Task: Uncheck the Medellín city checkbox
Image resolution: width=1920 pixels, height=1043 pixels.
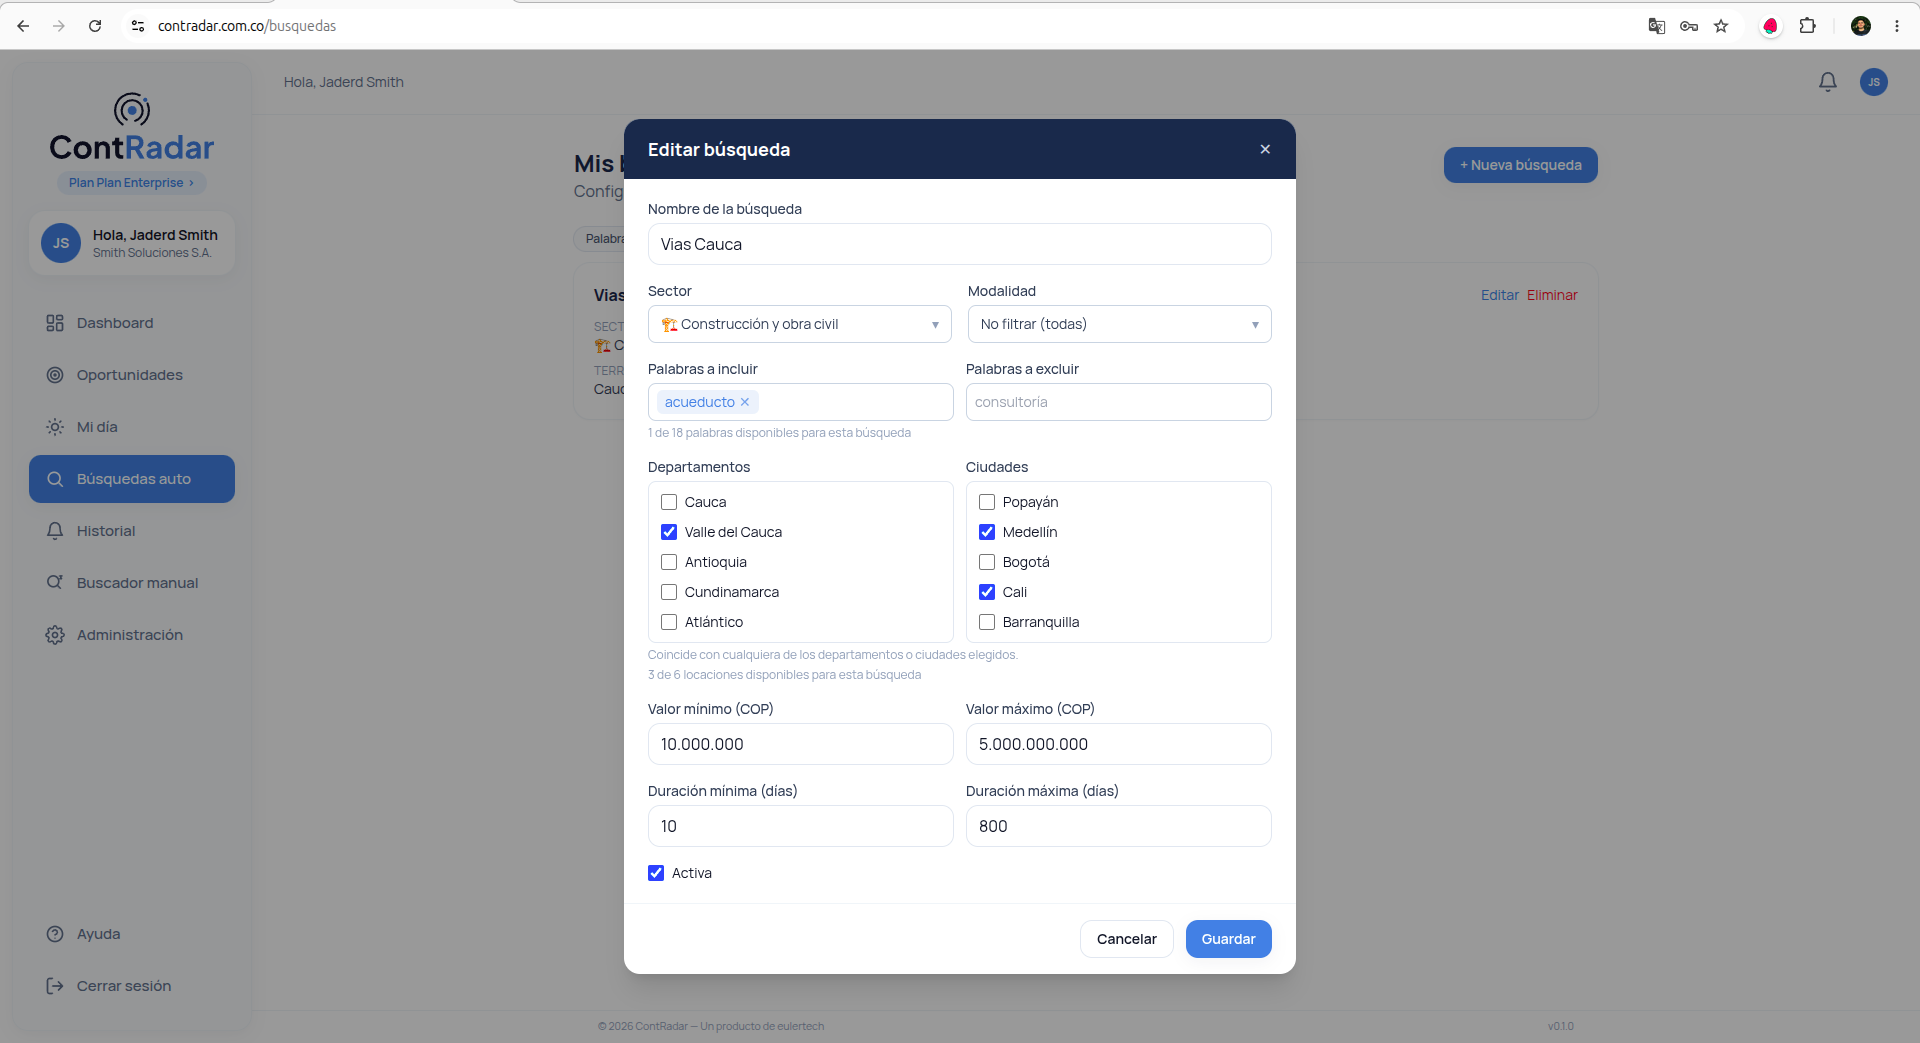Action: 987,532
